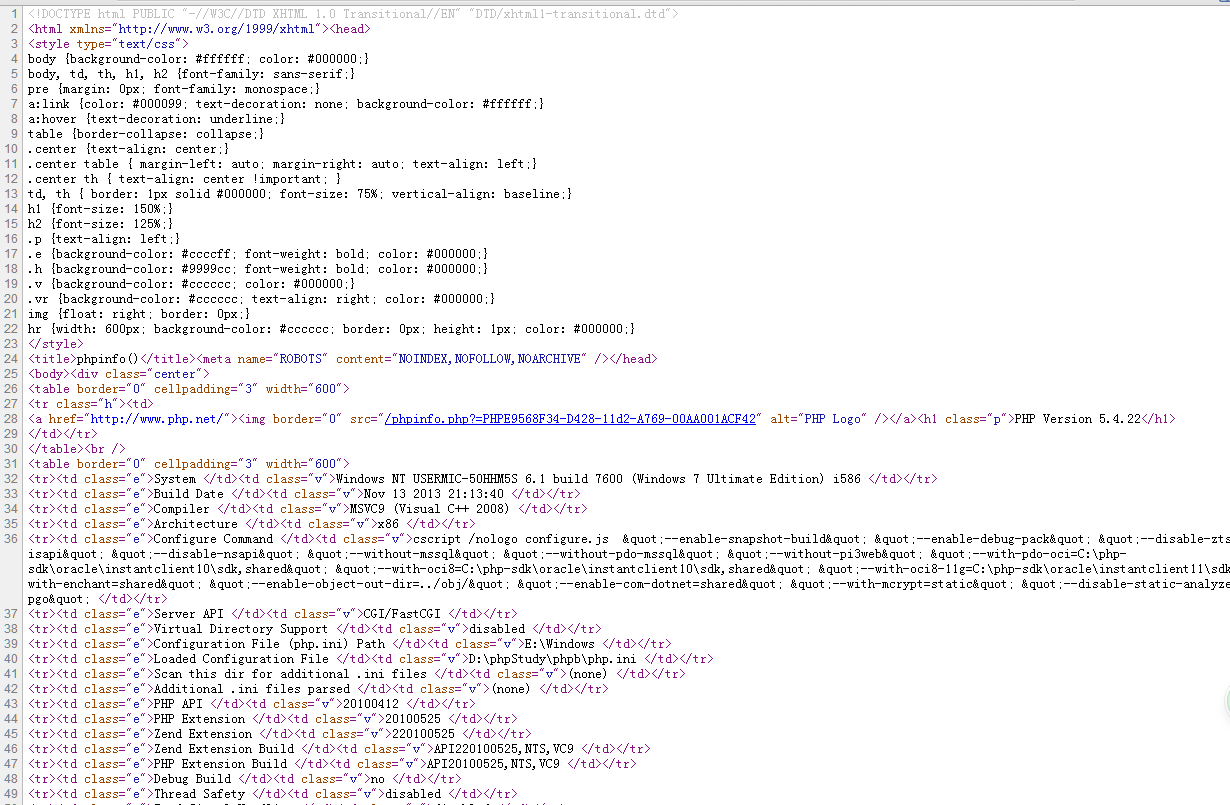Image resolution: width=1230 pixels, height=805 pixels.
Task: Click the a:link CSS rule line
Action: point(286,104)
